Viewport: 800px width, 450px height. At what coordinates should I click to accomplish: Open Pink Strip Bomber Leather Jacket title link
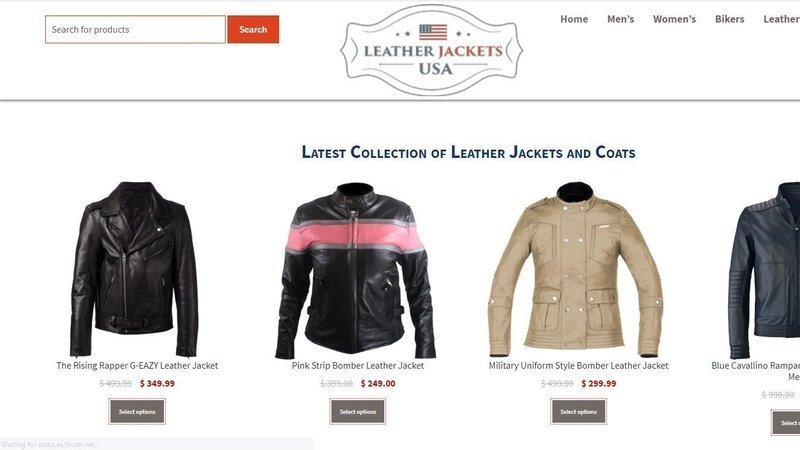point(358,365)
